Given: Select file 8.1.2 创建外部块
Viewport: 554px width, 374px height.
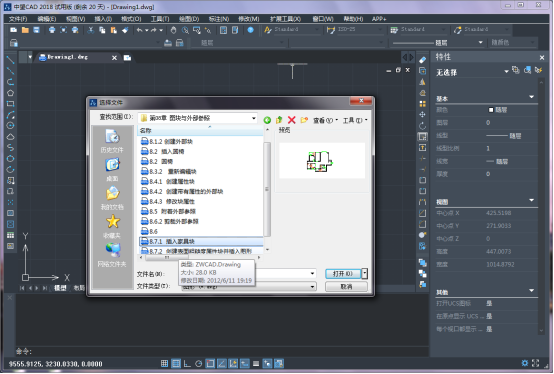Looking at the screenshot, I should pos(166,142).
